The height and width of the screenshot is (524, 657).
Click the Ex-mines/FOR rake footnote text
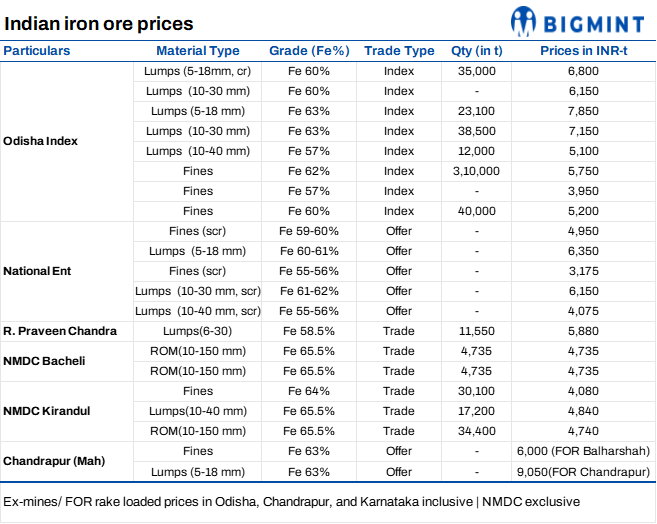[290, 500]
